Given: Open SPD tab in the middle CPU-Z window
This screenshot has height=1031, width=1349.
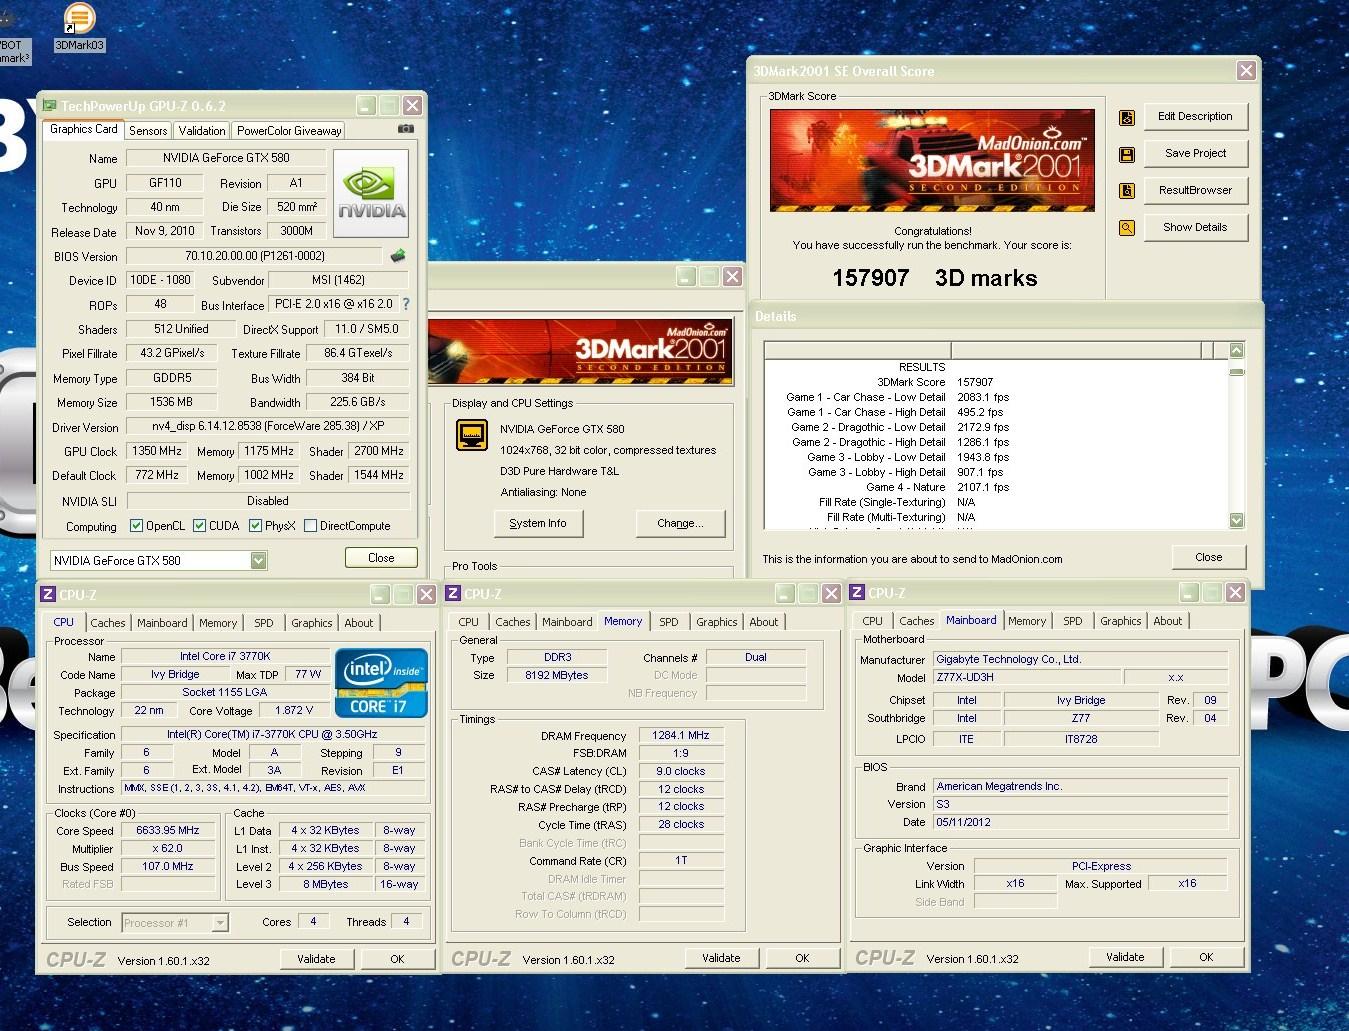Looking at the screenshot, I should 669,622.
